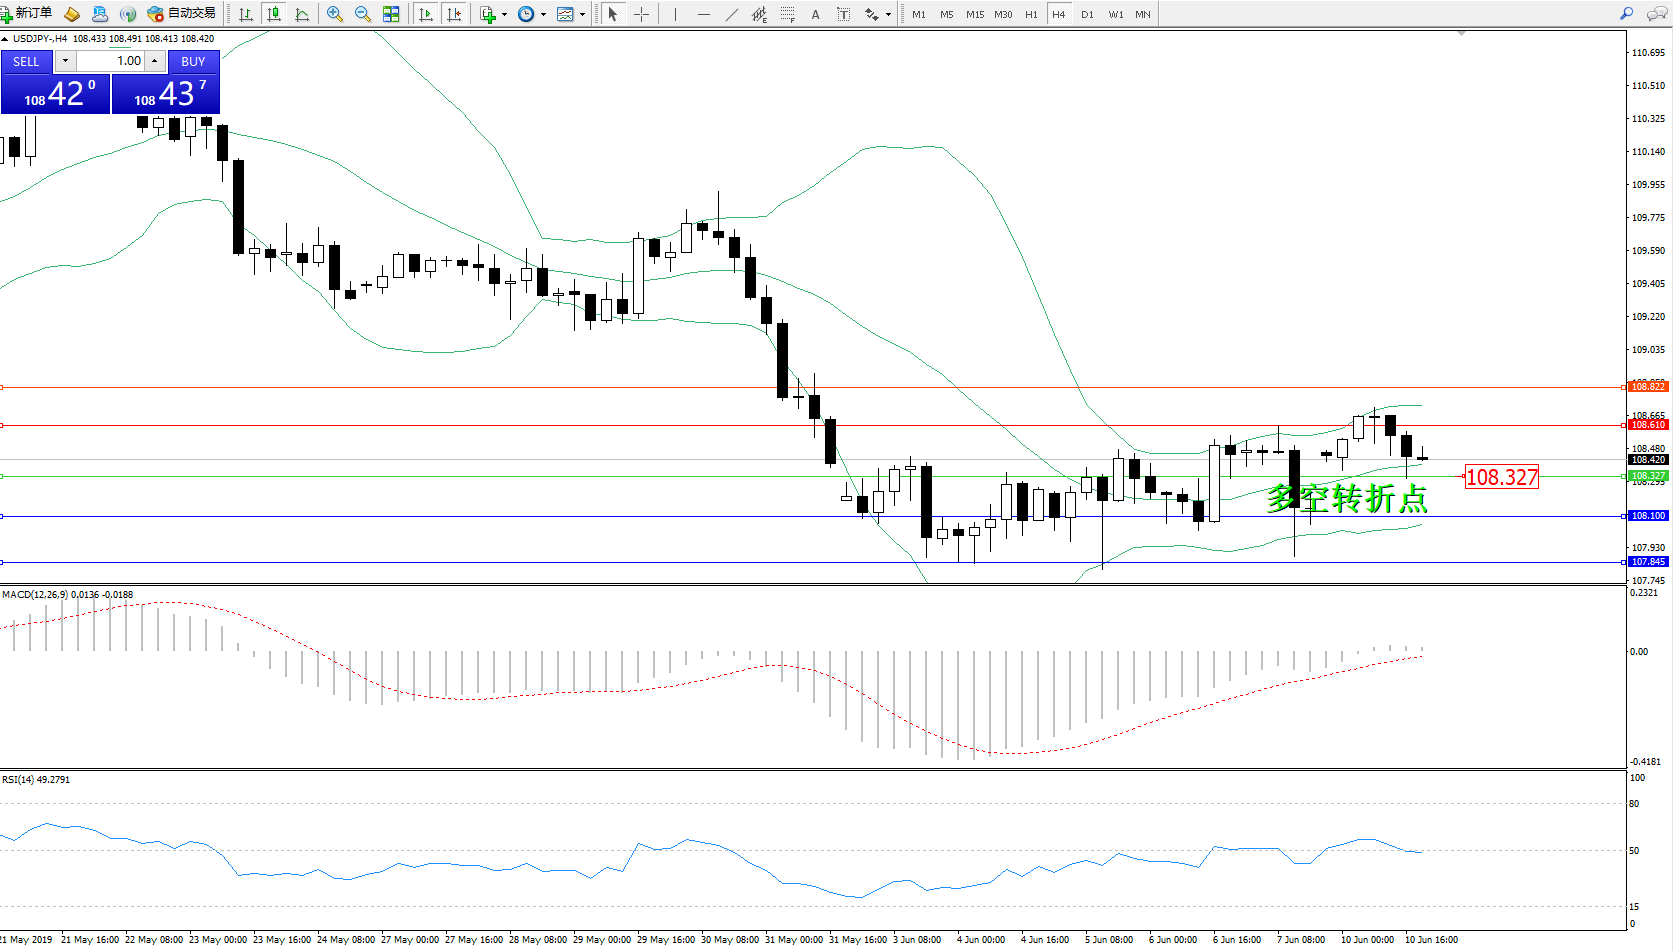Select the crosshair cursor tool
This screenshot has height=951, width=1673.
[x=641, y=14]
